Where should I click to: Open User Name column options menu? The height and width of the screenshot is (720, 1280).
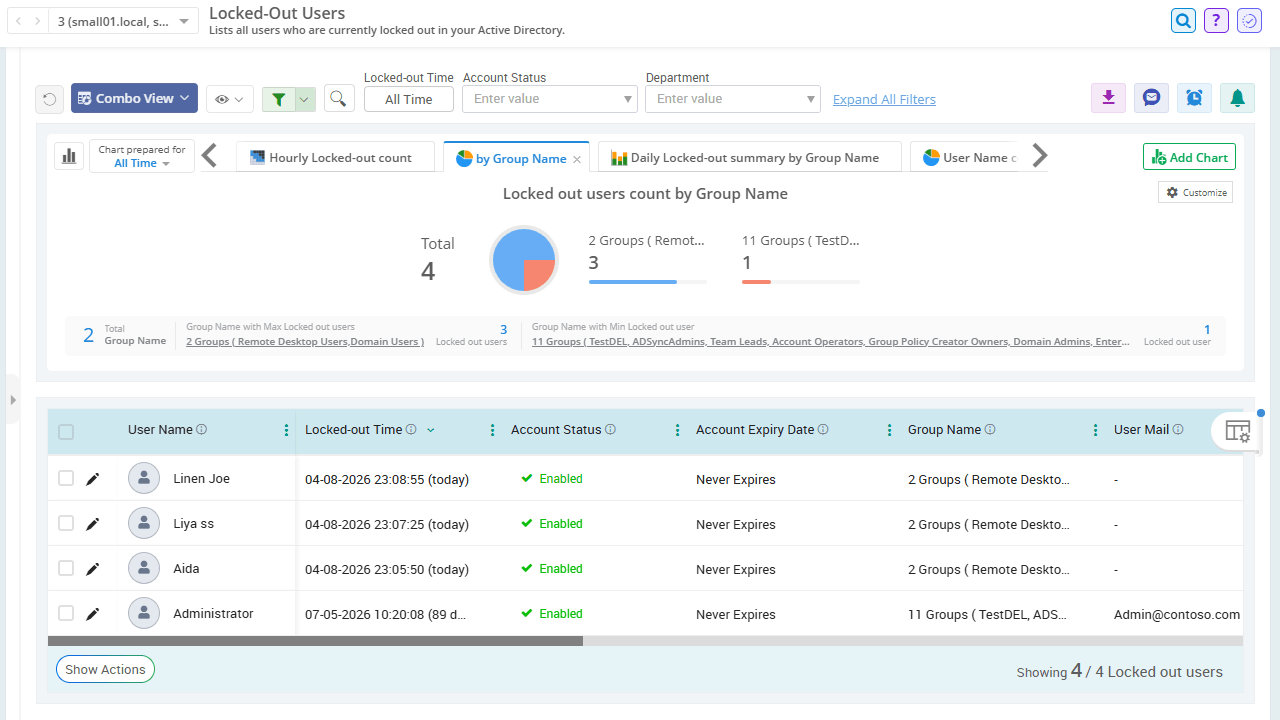pyautogui.click(x=287, y=430)
